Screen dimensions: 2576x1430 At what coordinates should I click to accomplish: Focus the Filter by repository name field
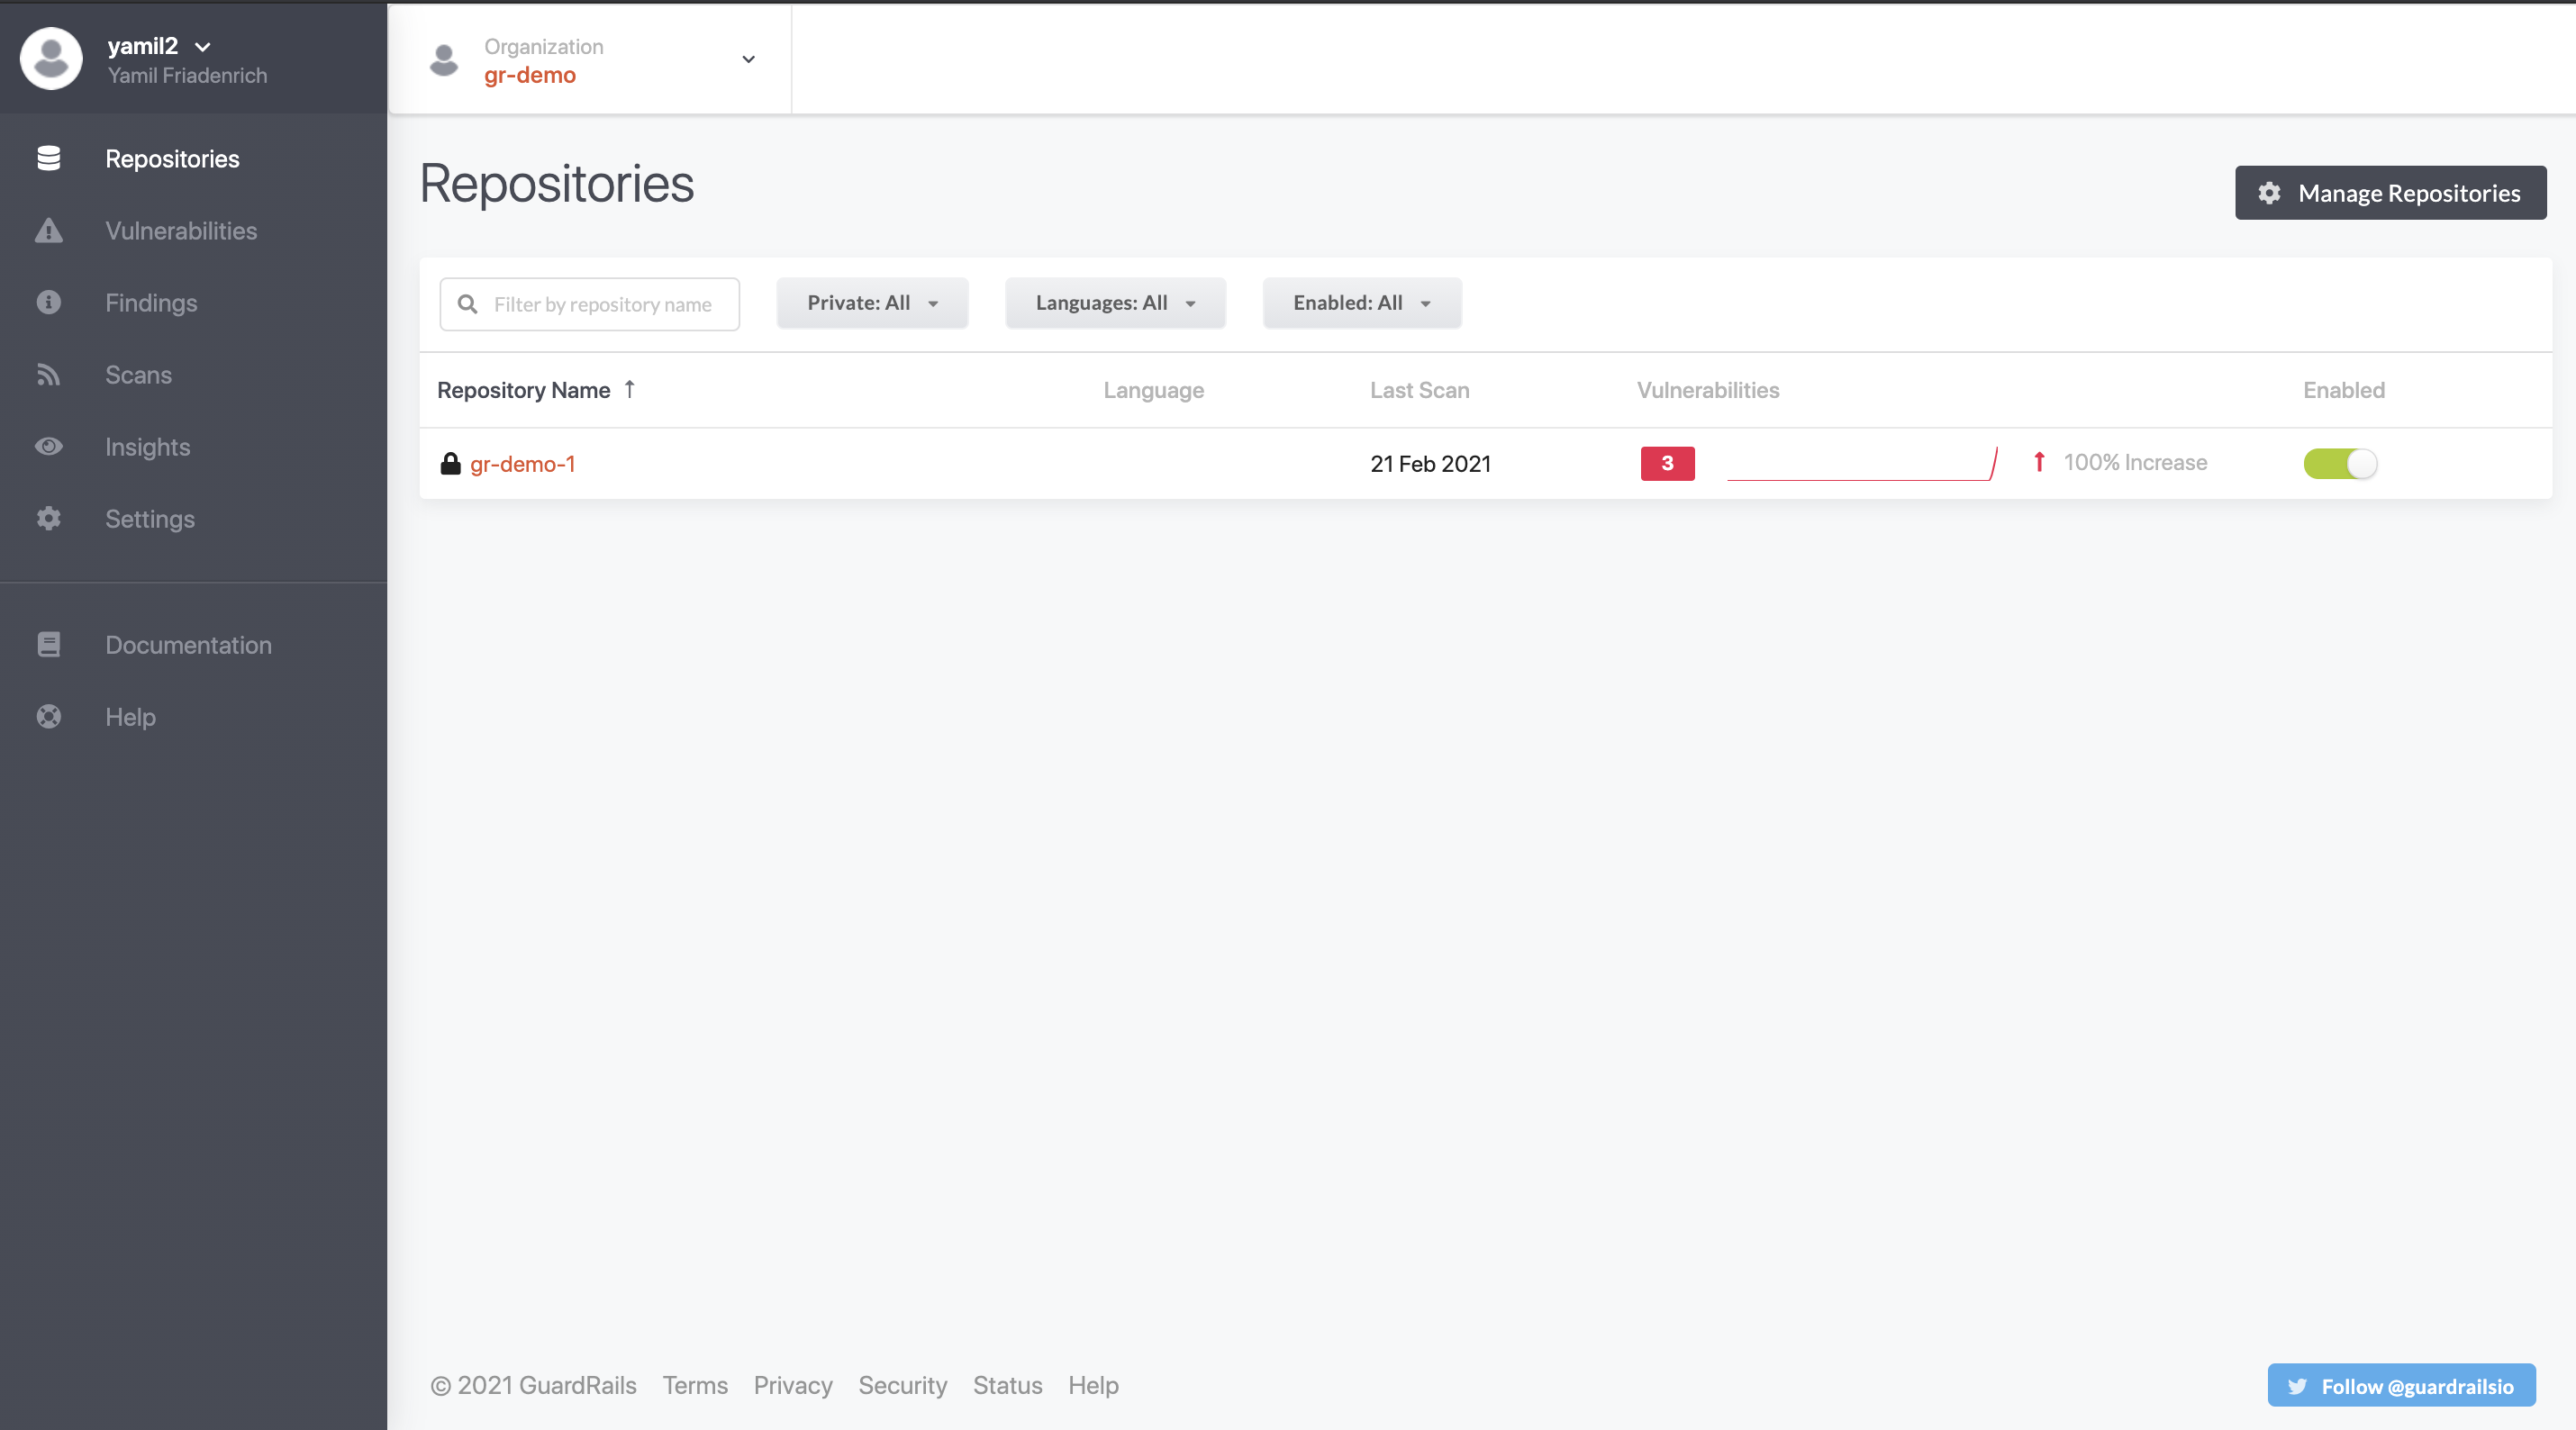pyautogui.click(x=589, y=303)
